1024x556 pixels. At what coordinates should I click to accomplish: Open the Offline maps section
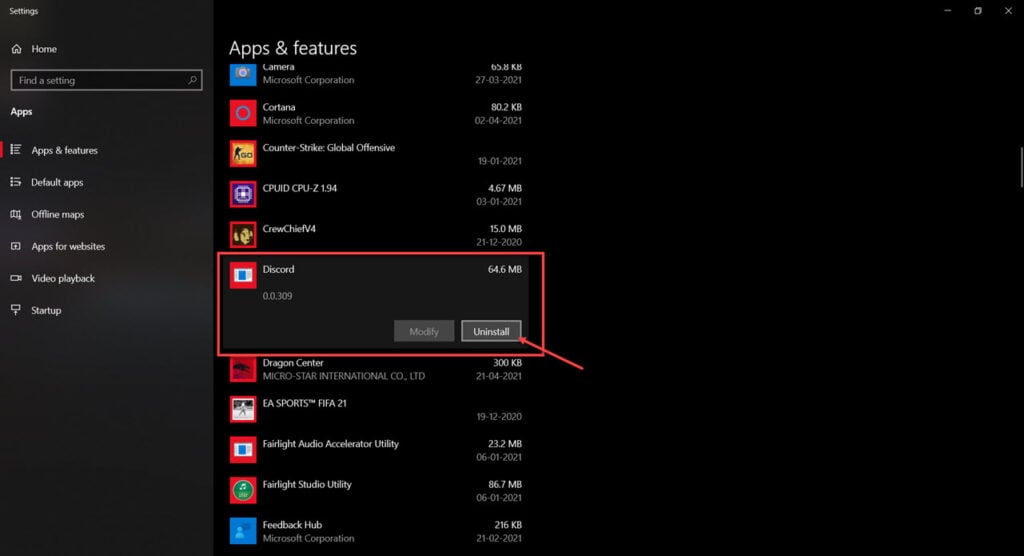(57, 214)
